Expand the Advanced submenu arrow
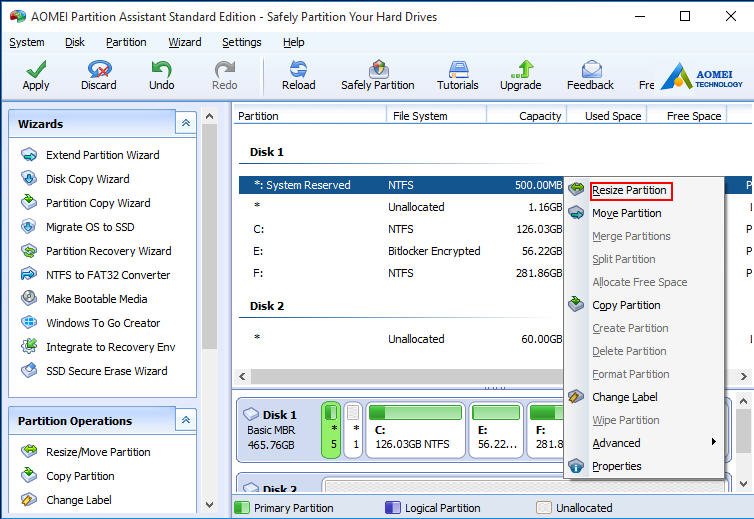The height and width of the screenshot is (519, 754). click(x=714, y=442)
